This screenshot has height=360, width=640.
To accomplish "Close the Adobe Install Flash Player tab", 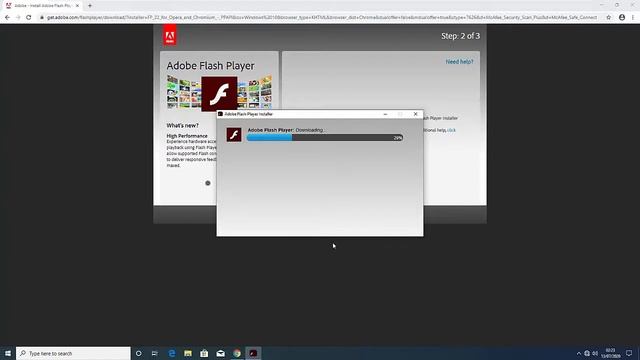I will (77, 6).
